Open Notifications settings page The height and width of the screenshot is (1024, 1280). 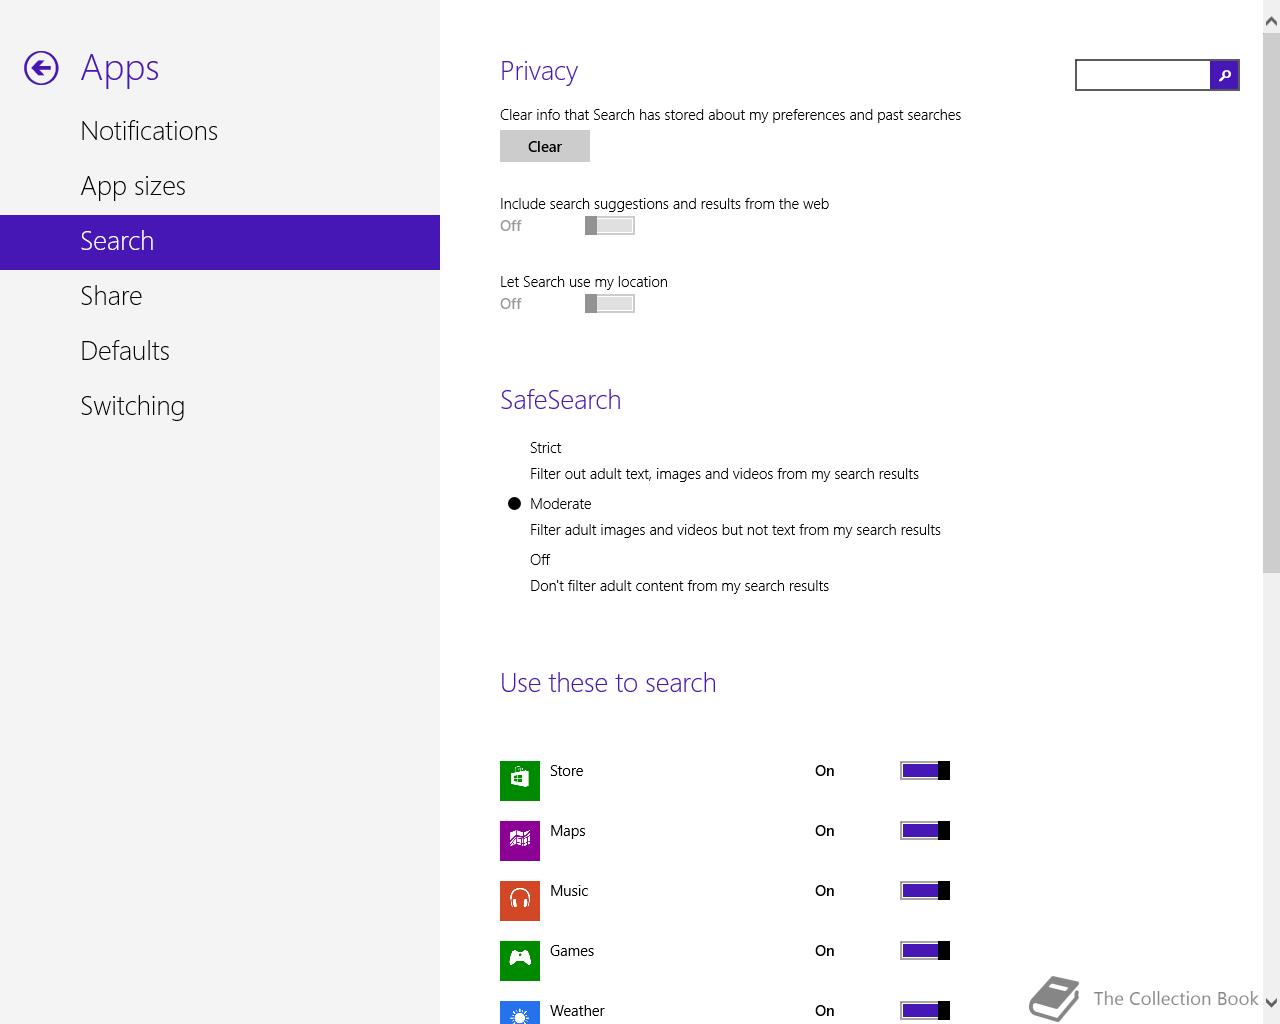click(149, 131)
